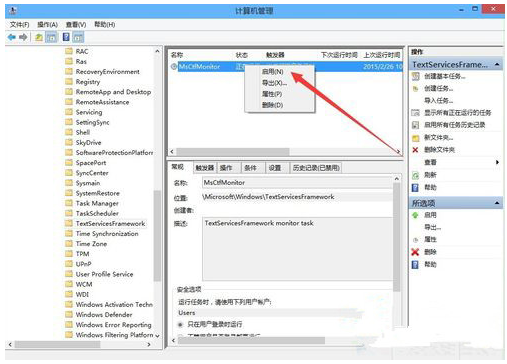Screen dimensions: 507x364
Task: Click the 显示所有正在运行的任务 icon
Action: pos(415,113)
